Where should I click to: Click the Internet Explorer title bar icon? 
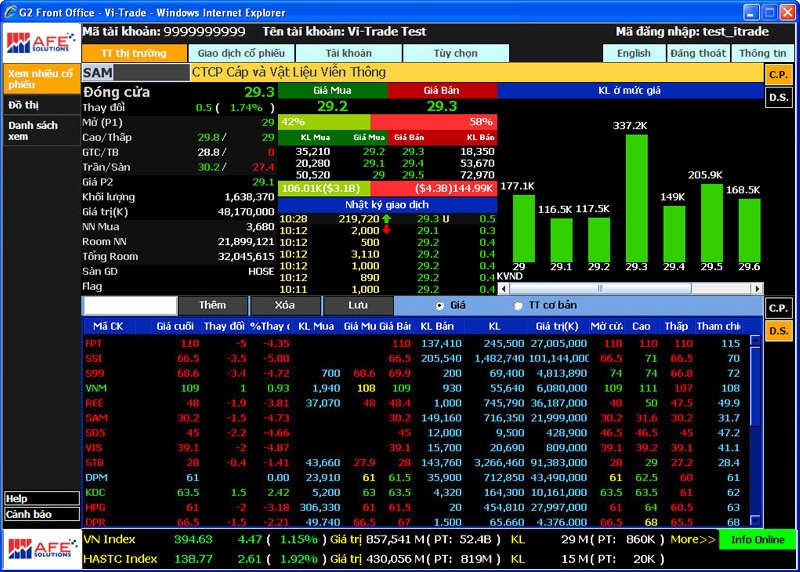tap(10, 12)
